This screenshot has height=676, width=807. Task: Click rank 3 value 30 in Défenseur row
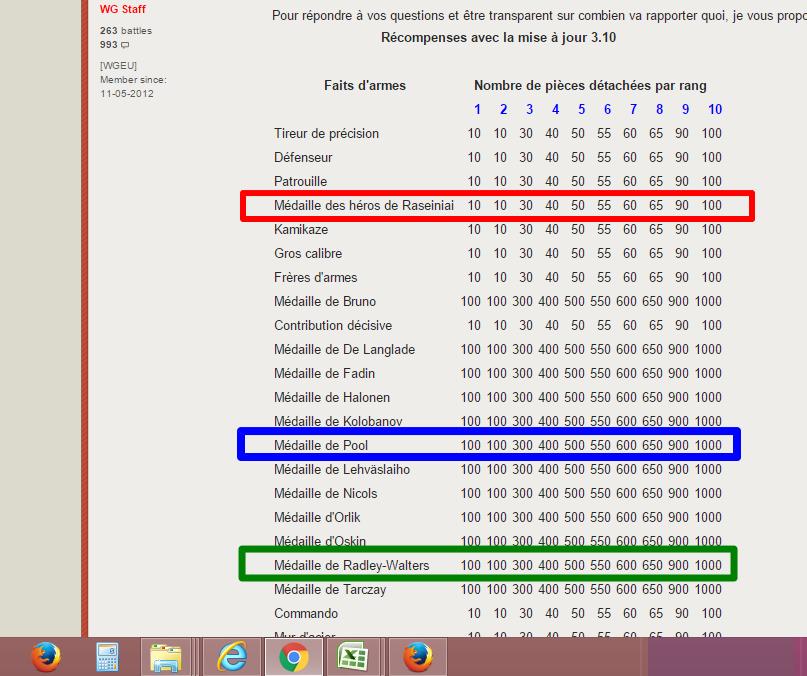tap(525, 158)
